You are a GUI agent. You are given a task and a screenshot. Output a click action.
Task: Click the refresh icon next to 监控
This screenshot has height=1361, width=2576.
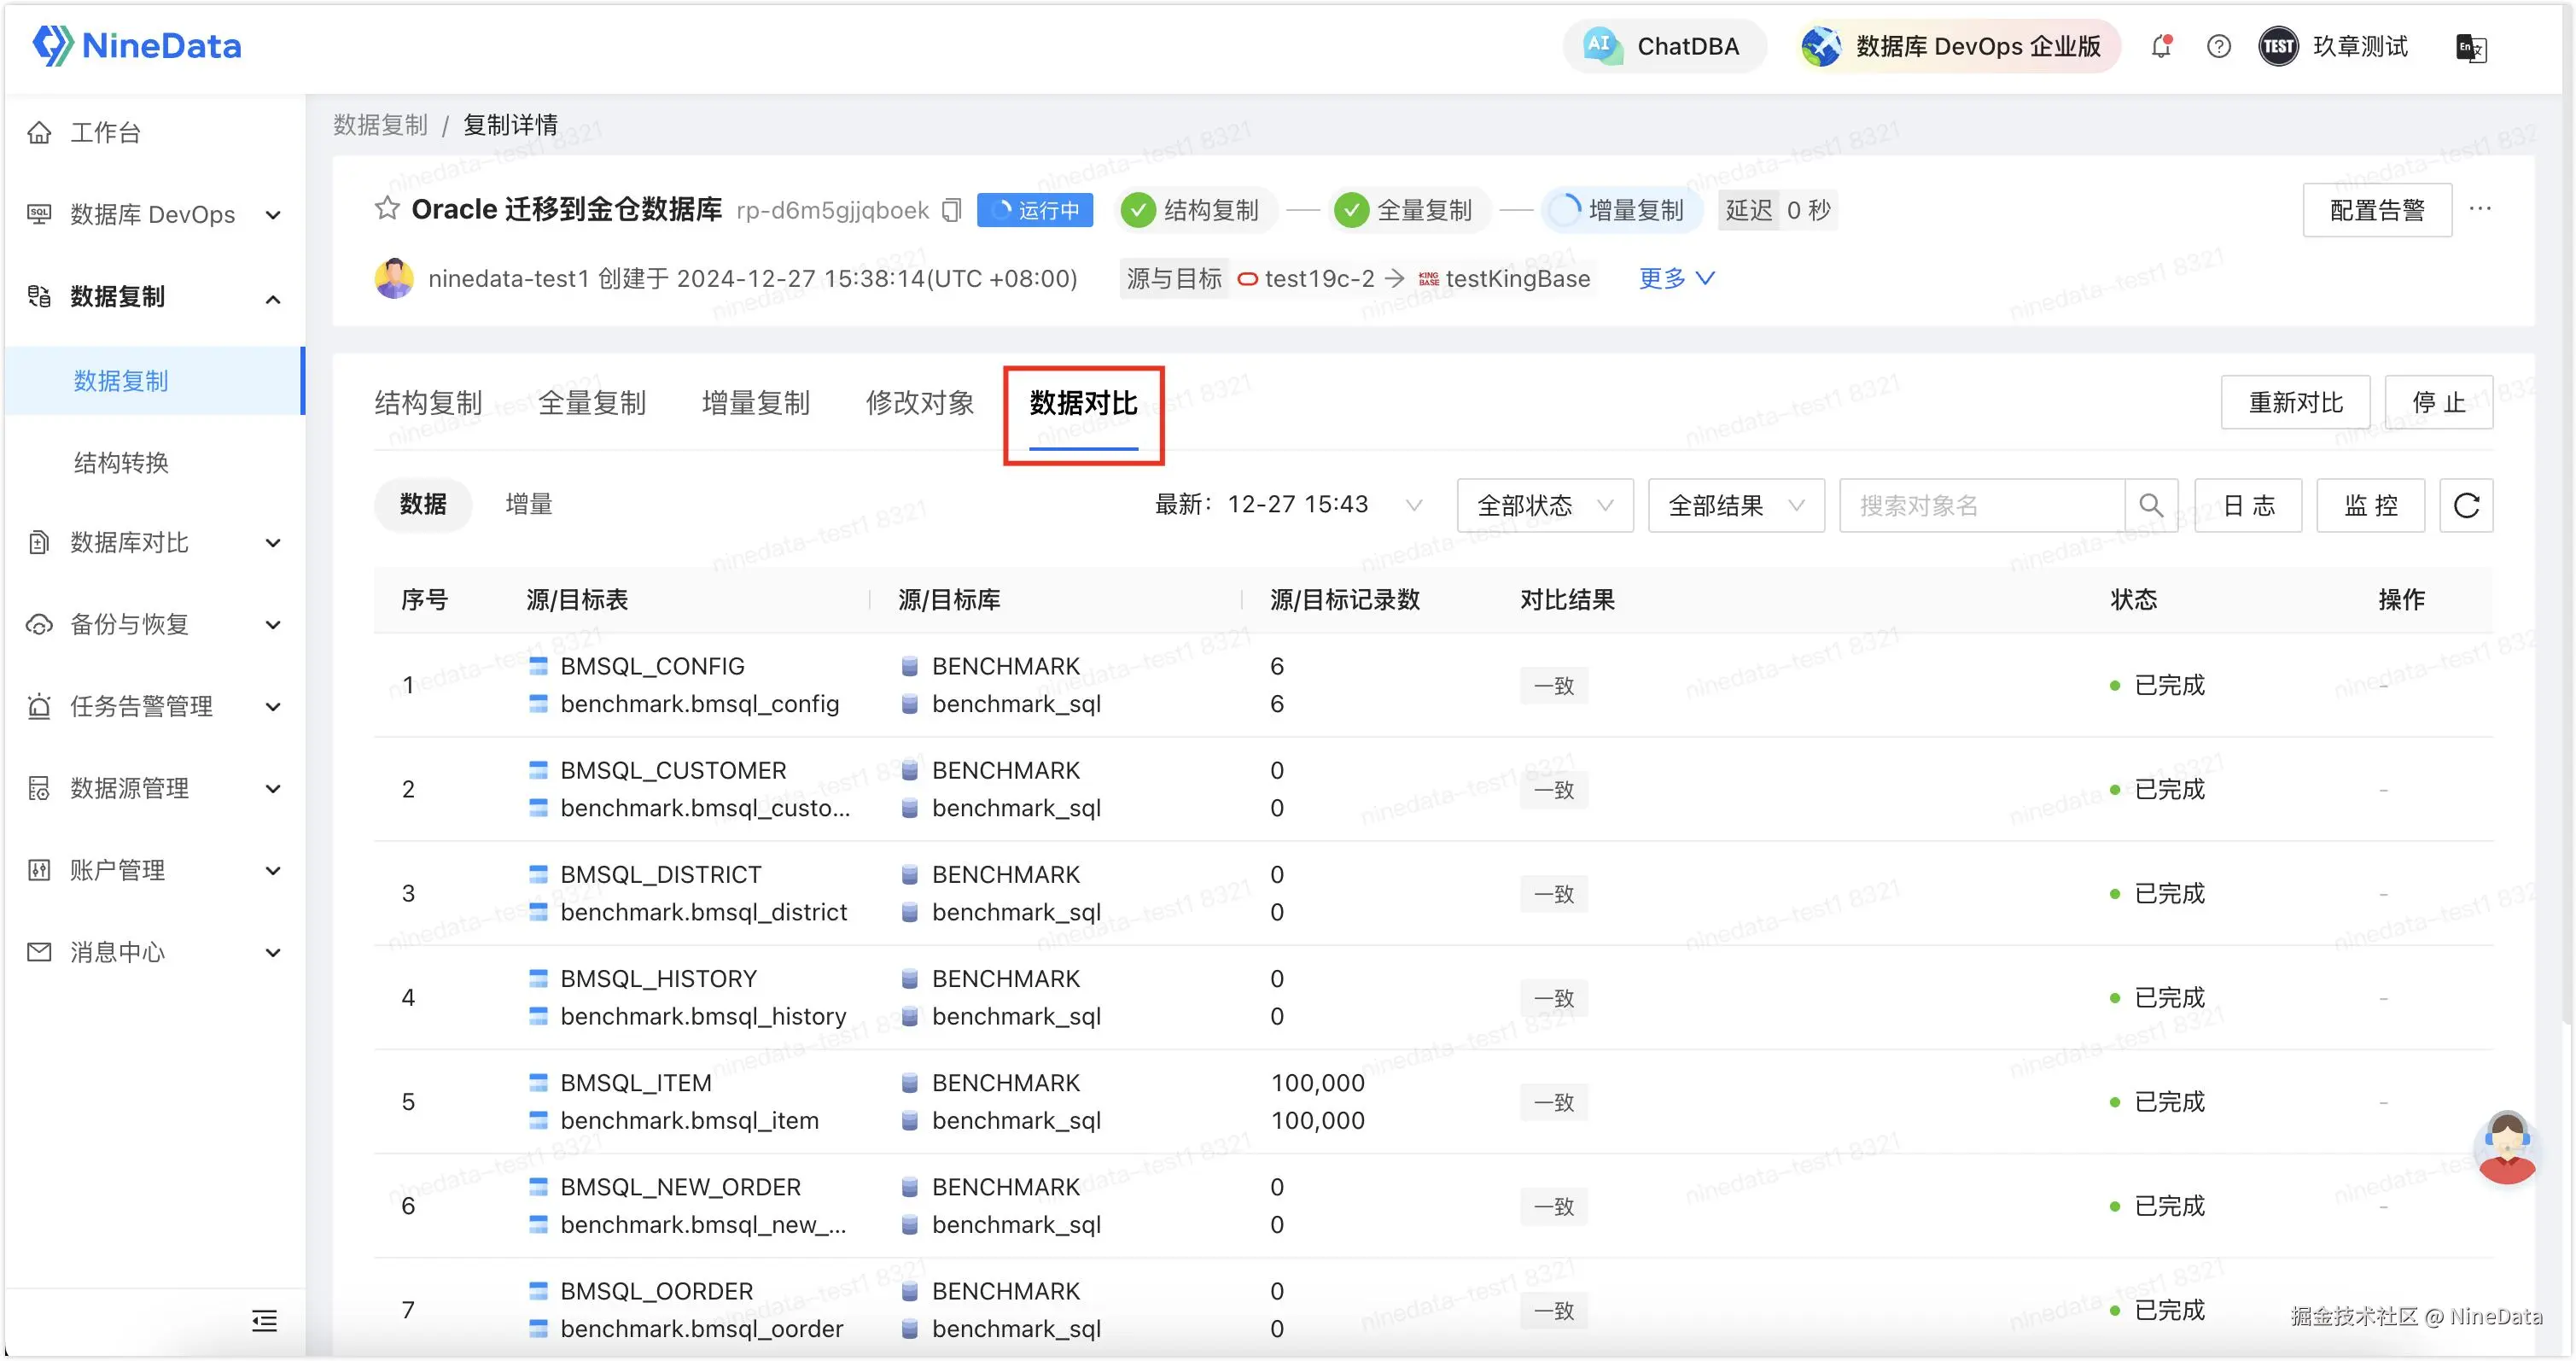2466,505
